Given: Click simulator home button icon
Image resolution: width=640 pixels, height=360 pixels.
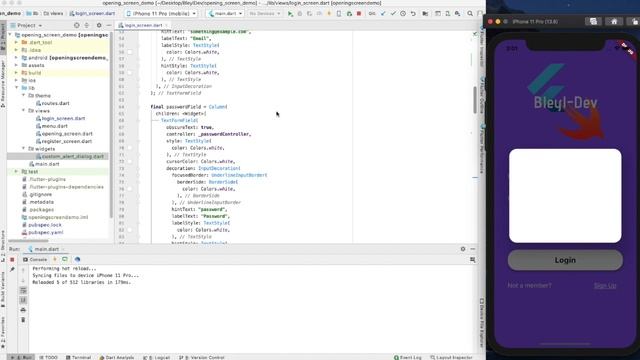Looking at the screenshot, I should [x=614, y=22].
